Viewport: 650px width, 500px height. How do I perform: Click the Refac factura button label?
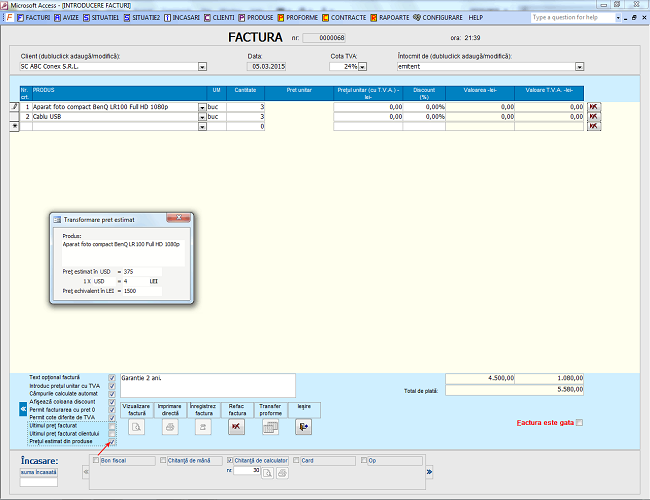point(237,410)
